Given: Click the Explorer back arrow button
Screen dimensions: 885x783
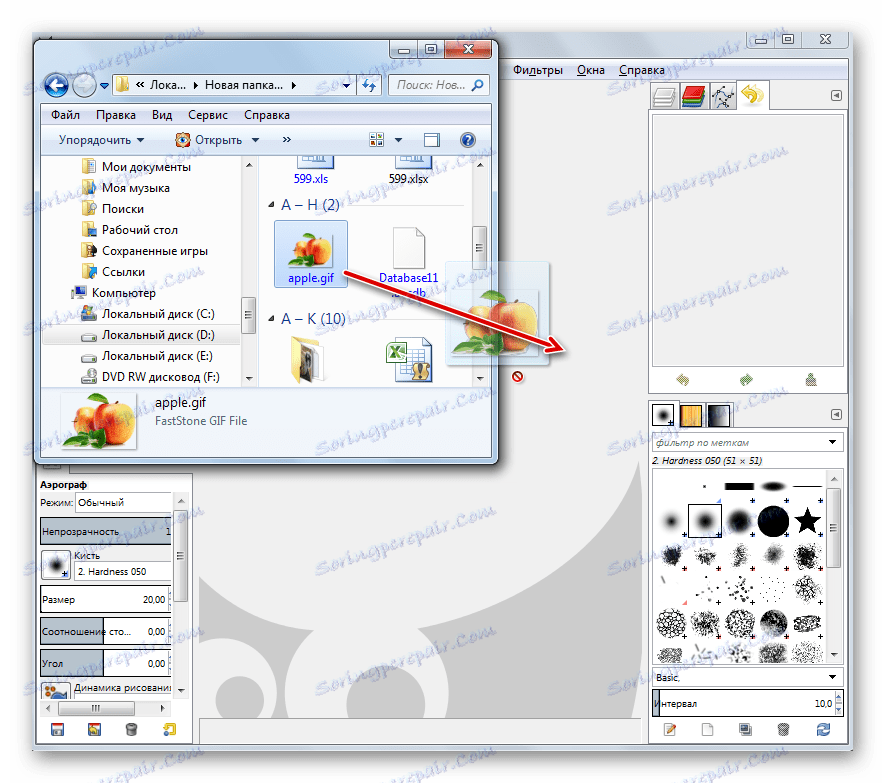Looking at the screenshot, I should click(56, 85).
